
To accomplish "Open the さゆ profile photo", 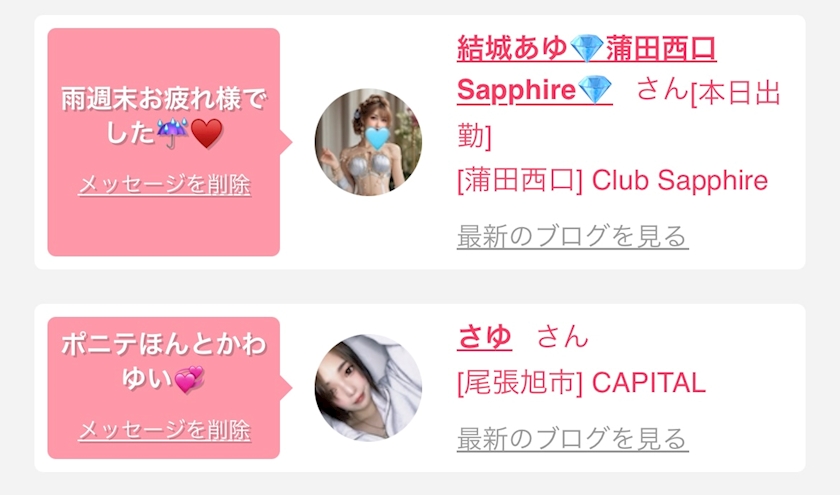I will (x=368, y=388).
